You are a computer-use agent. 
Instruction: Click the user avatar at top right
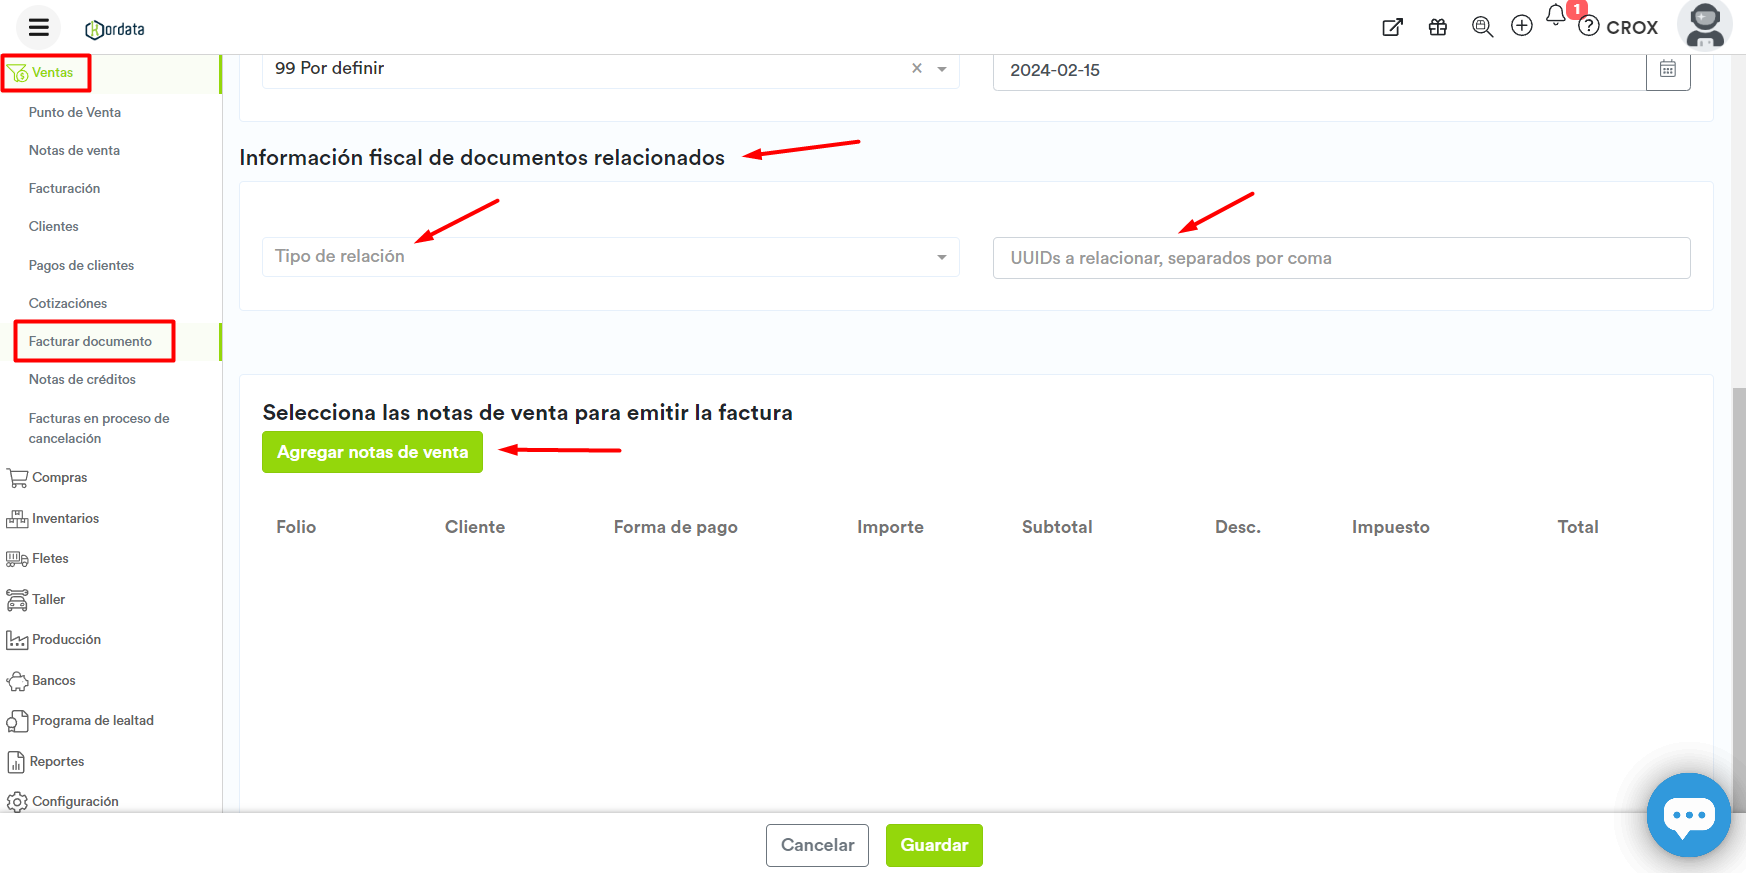(x=1704, y=25)
